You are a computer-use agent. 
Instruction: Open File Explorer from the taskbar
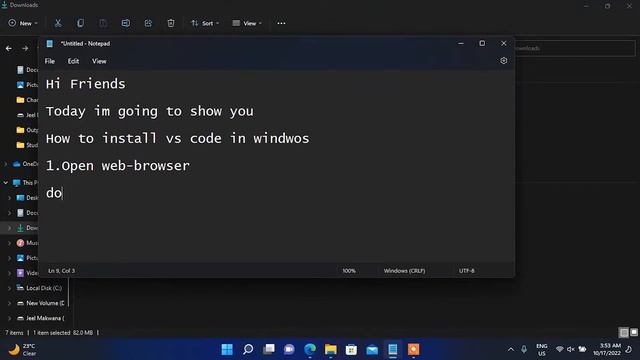(331, 349)
